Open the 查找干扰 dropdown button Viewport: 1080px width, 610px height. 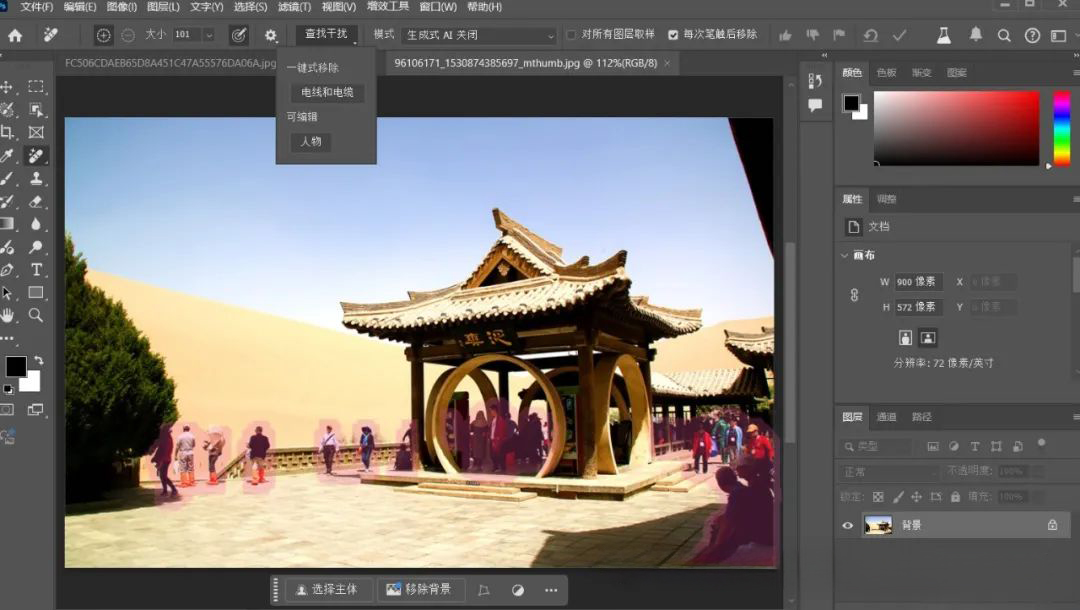[x=327, y=34]
